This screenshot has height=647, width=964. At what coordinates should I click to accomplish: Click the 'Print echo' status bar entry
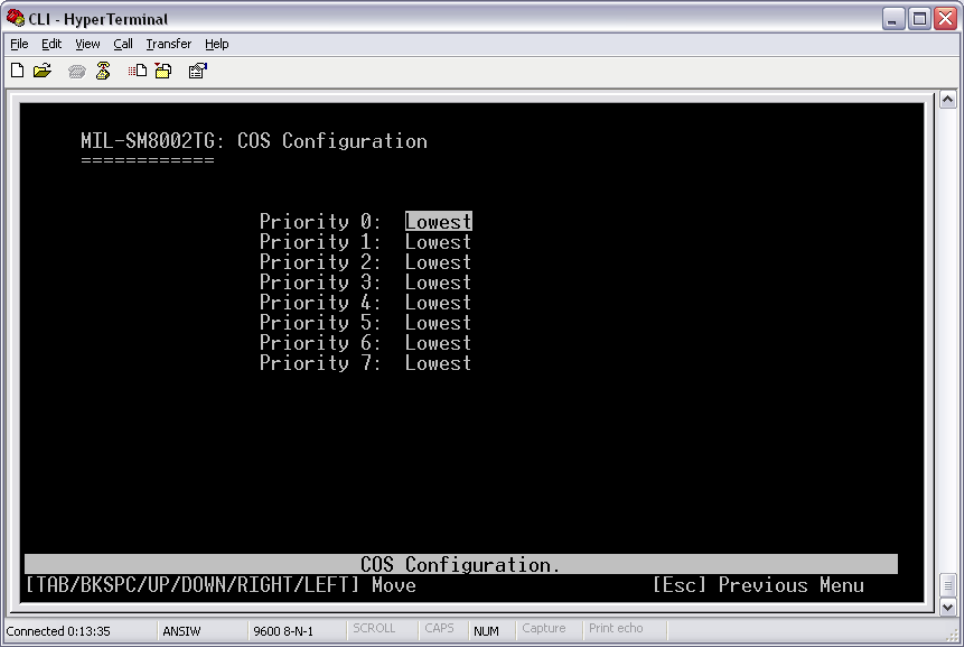coord(615,628)
